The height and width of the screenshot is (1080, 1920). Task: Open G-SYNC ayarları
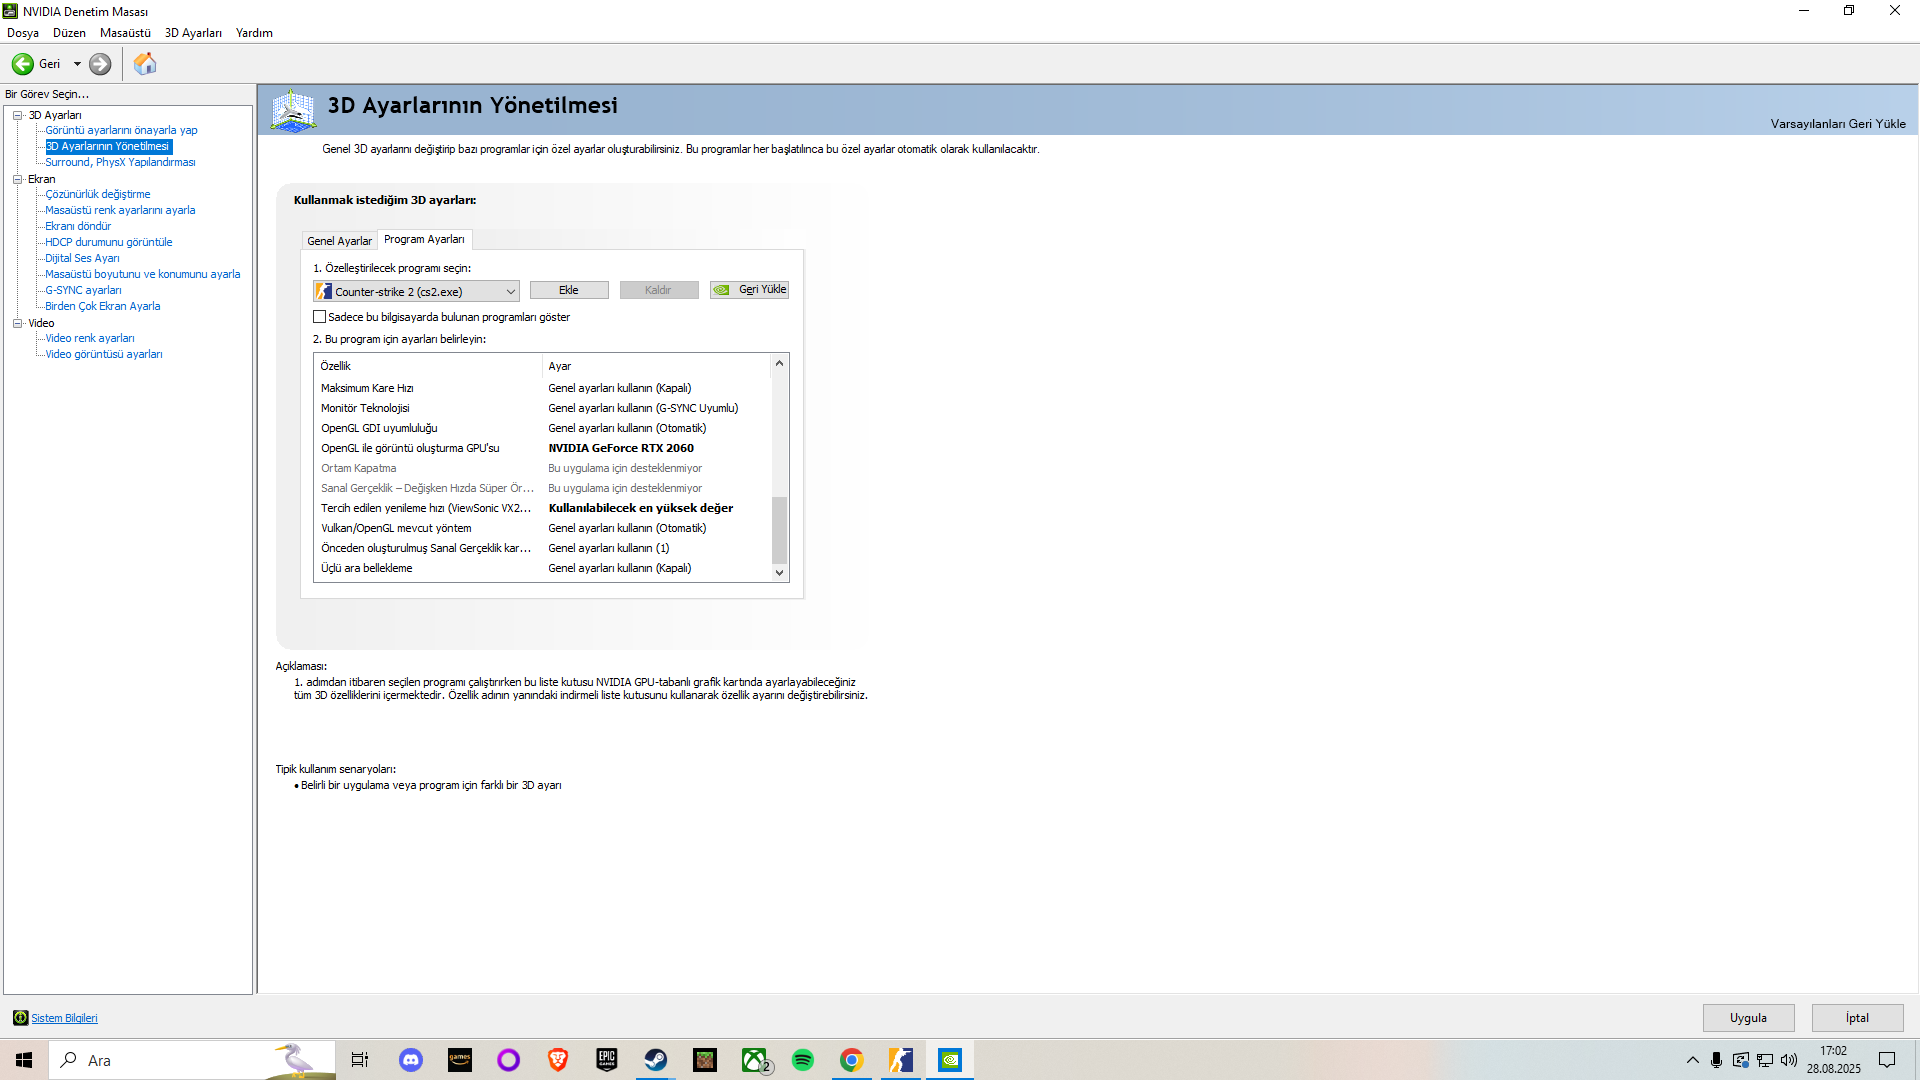point(83,290)
